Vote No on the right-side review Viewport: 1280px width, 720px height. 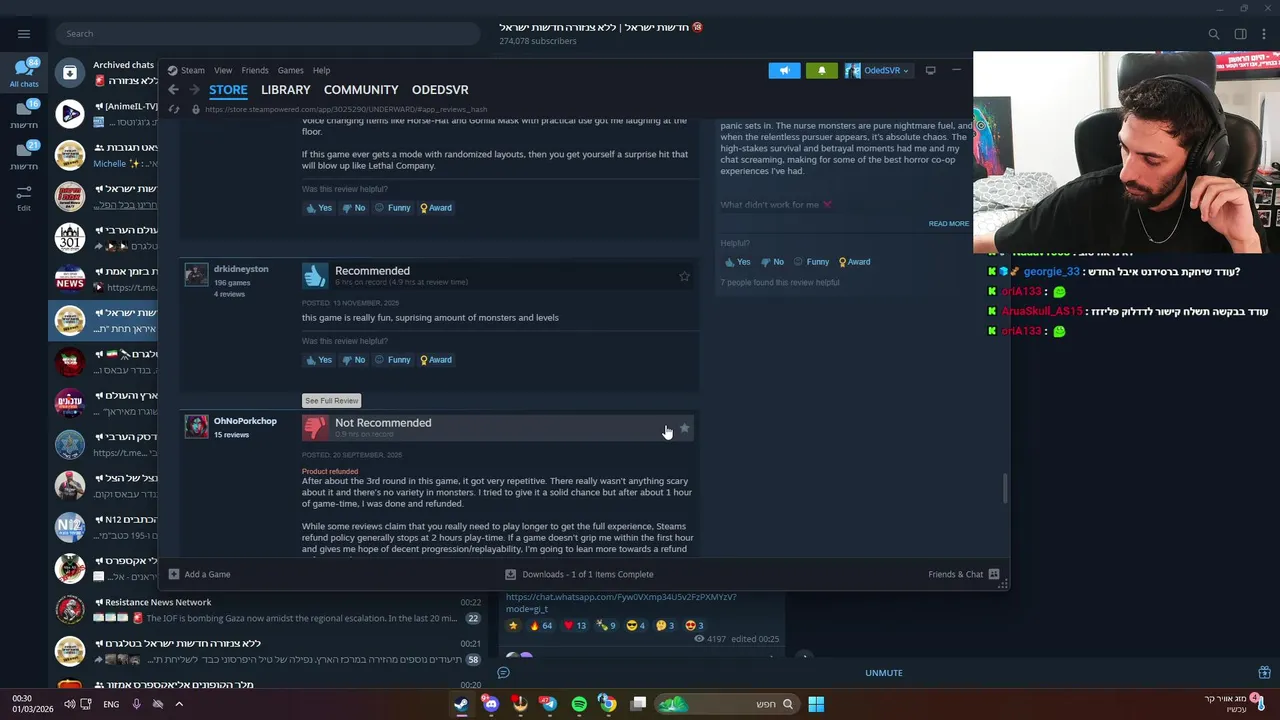772,262
